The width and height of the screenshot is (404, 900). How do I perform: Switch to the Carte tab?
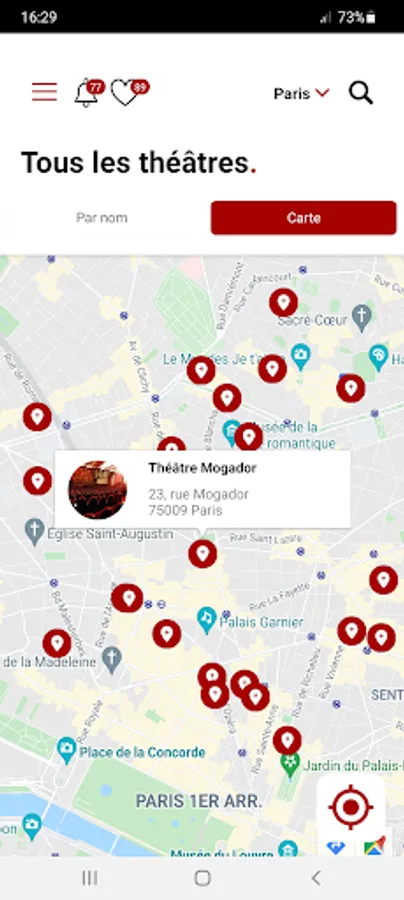coord(304,218)
